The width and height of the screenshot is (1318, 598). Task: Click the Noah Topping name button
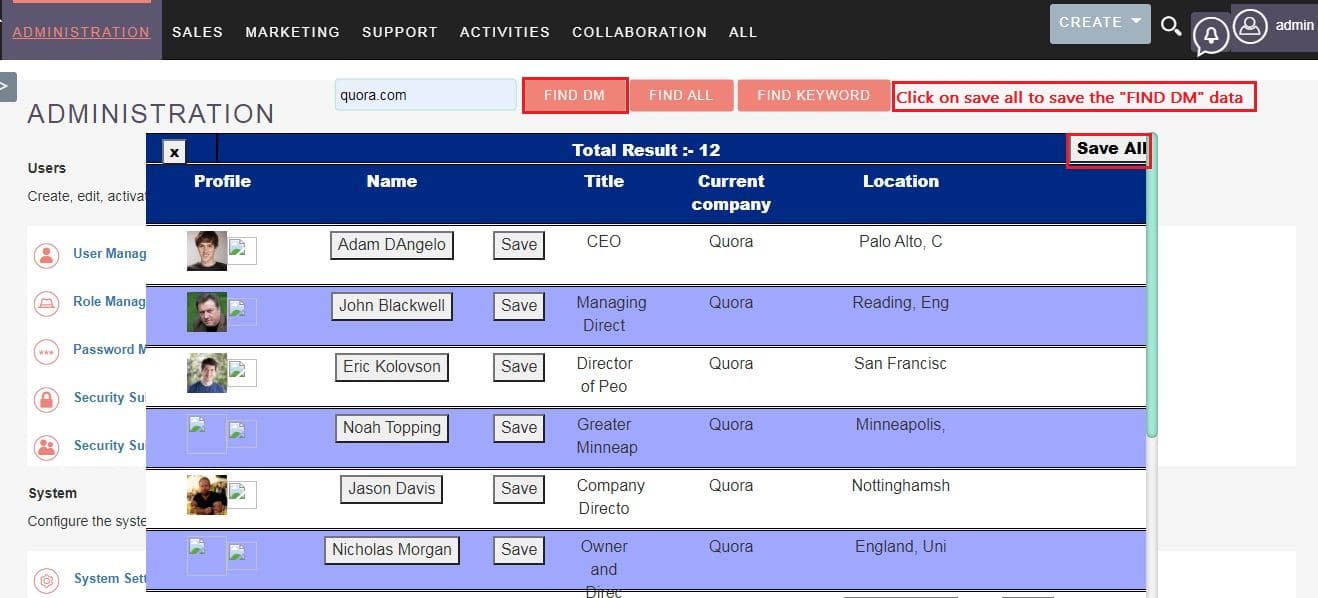392,428
